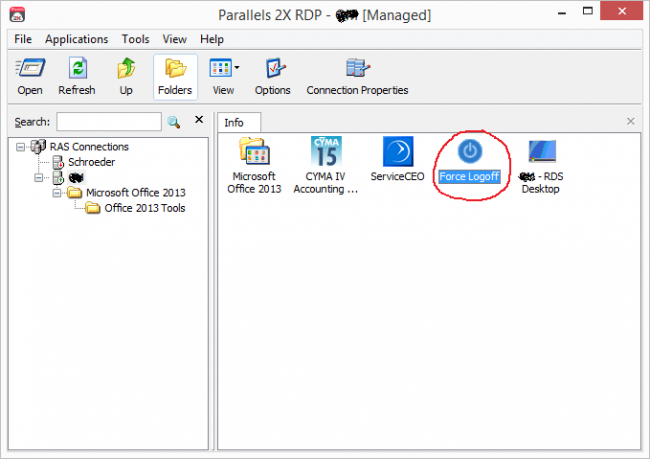This screenshot has height=459, width=650.
Task: Select RAS Connections in the tree
Action: pos(89,147)
